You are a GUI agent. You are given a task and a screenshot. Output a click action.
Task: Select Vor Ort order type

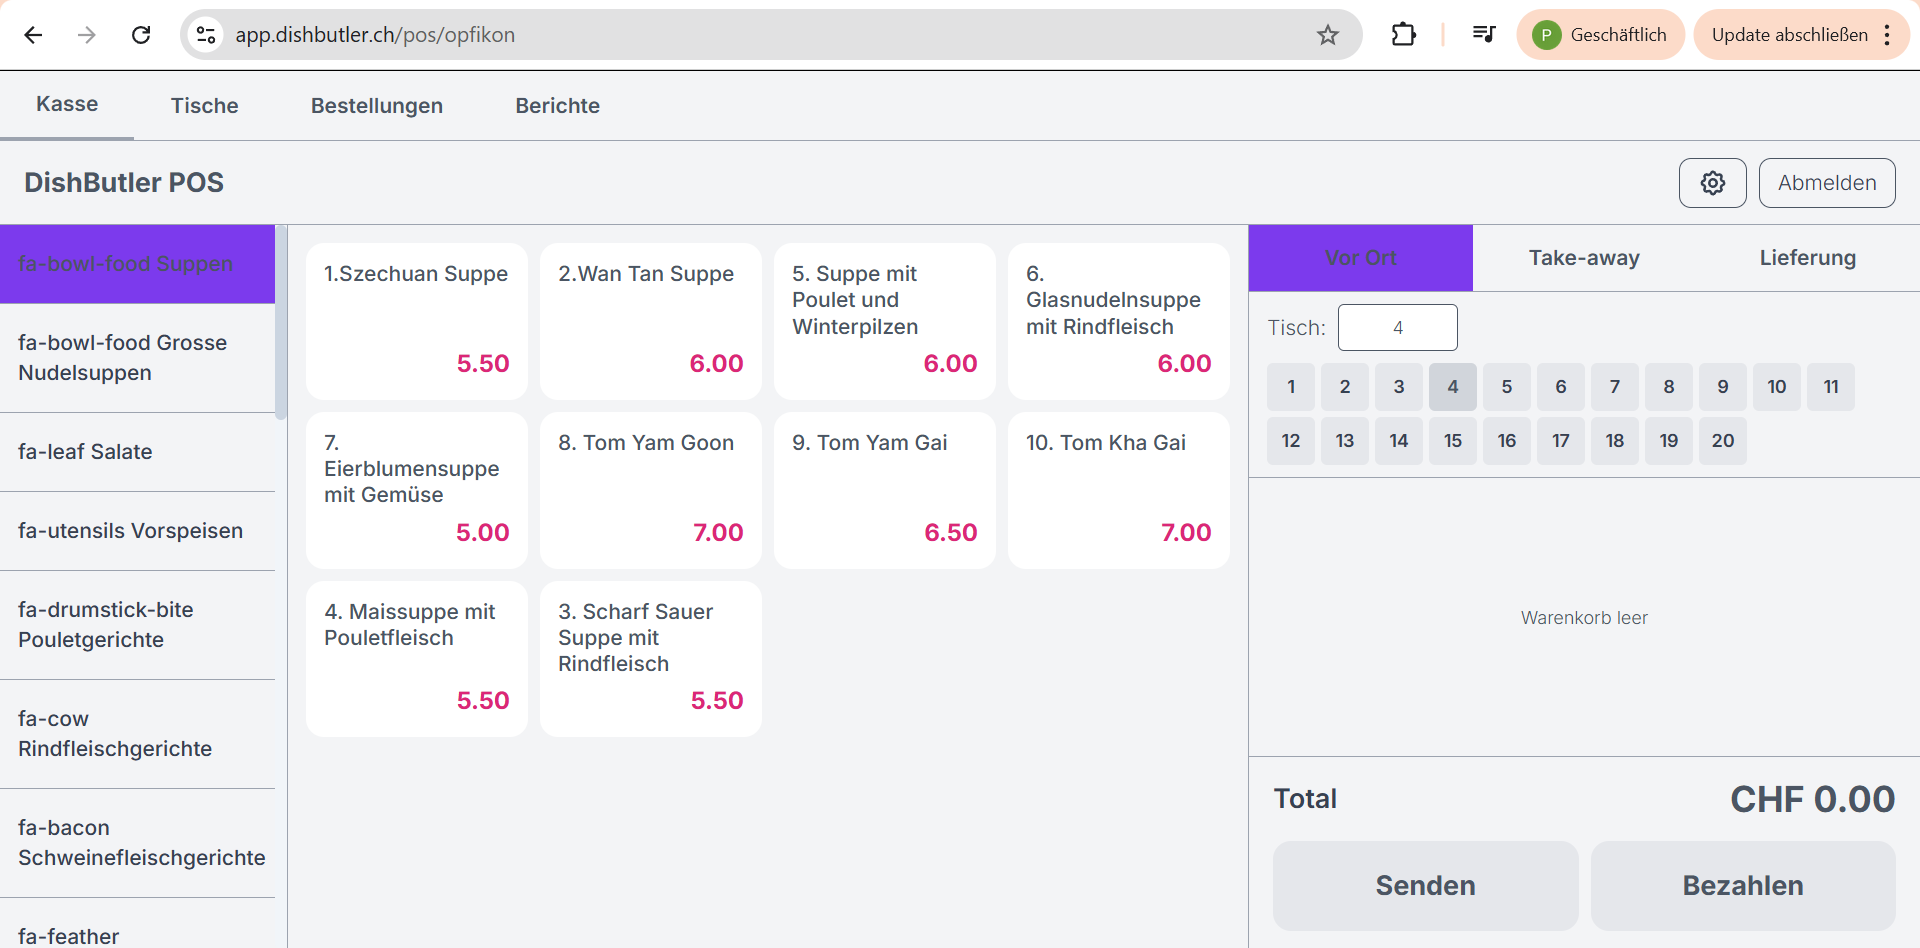(x=1360, y=258)
